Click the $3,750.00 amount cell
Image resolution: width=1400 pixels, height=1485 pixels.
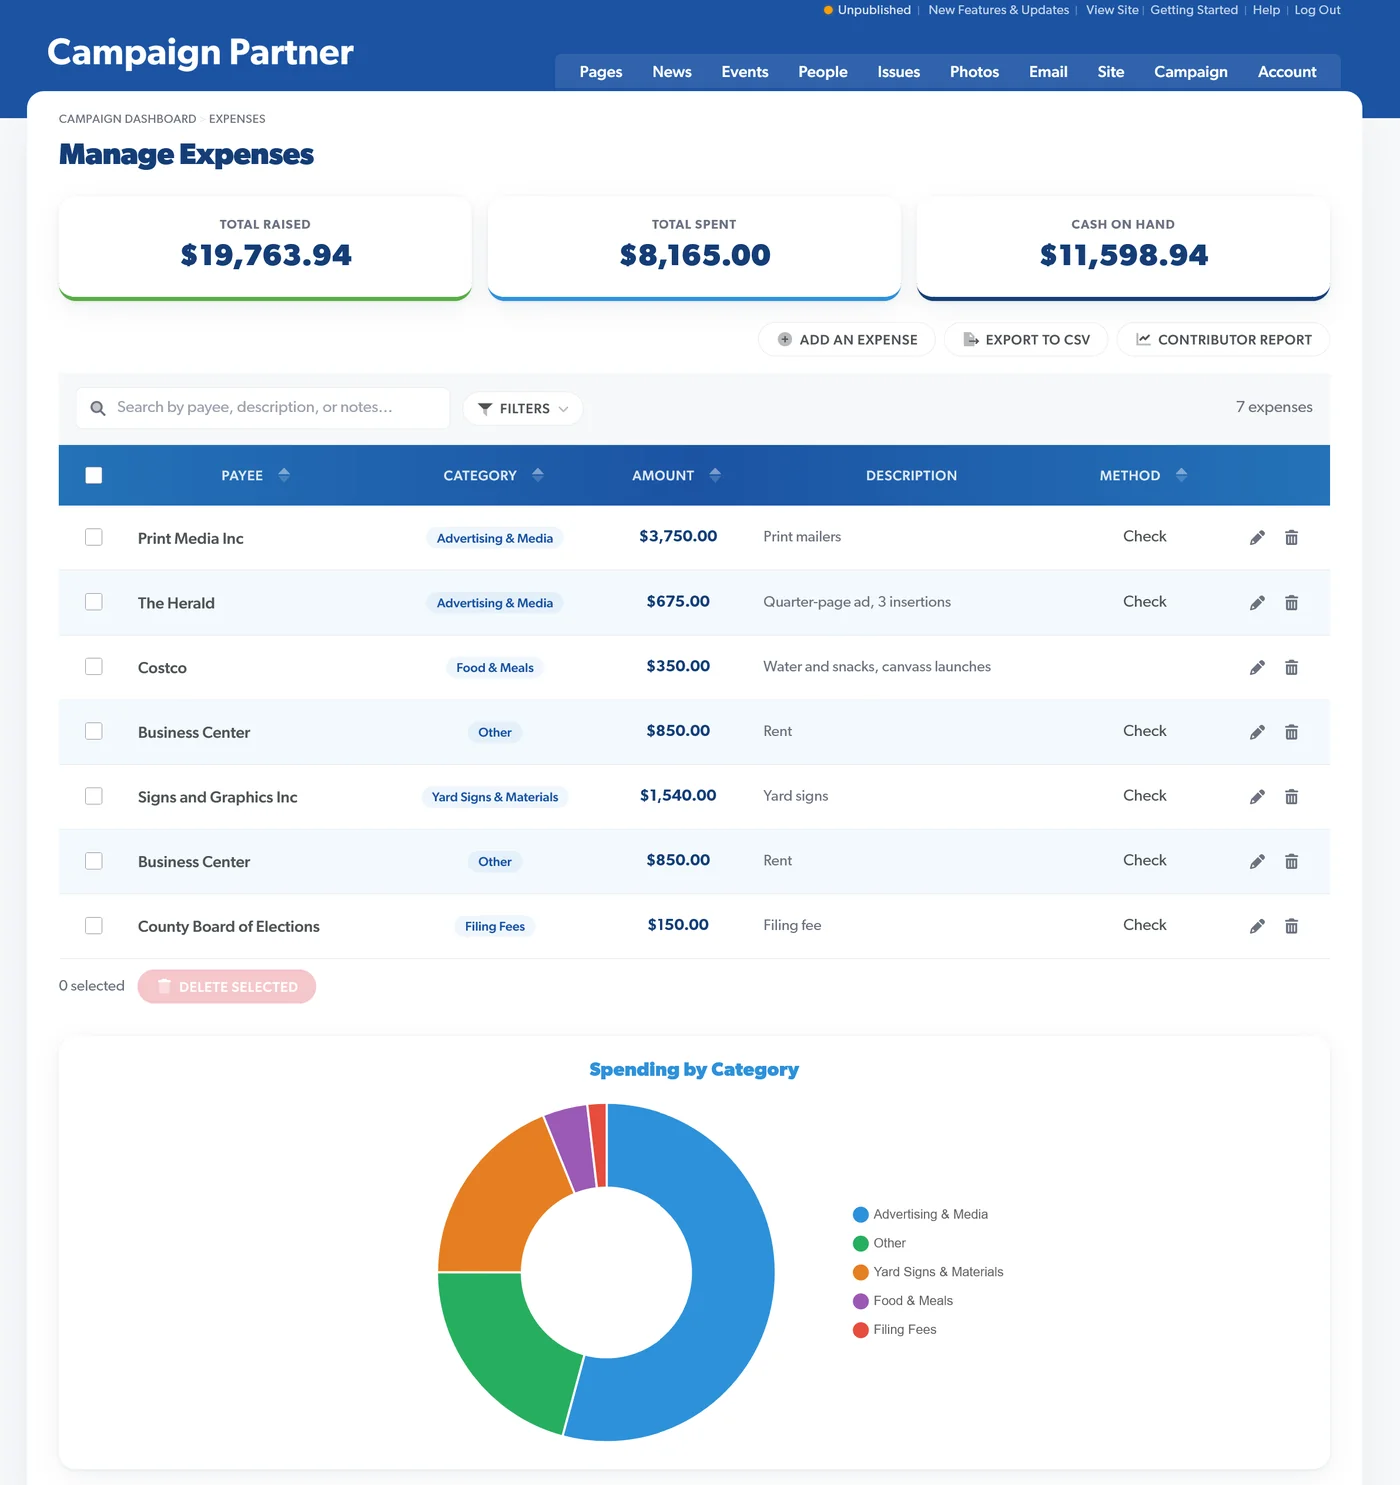tap(678, 536)
